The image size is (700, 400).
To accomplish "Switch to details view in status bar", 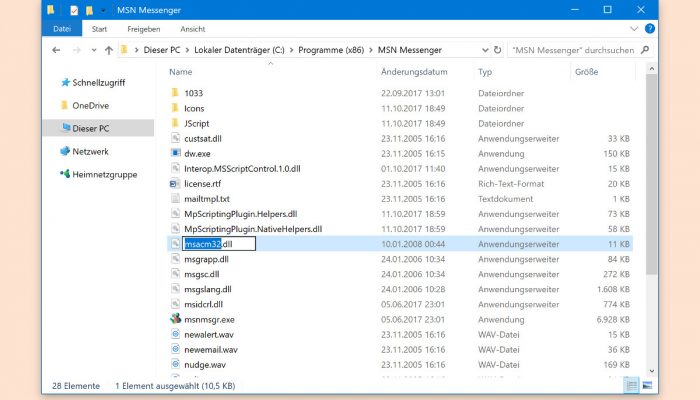I will (x=631, y=386).
